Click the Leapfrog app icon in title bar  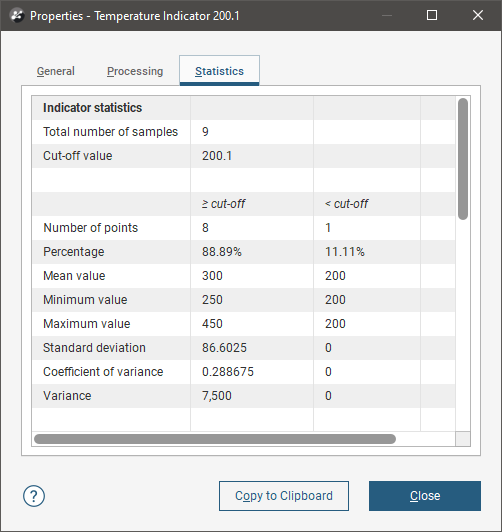17,16
